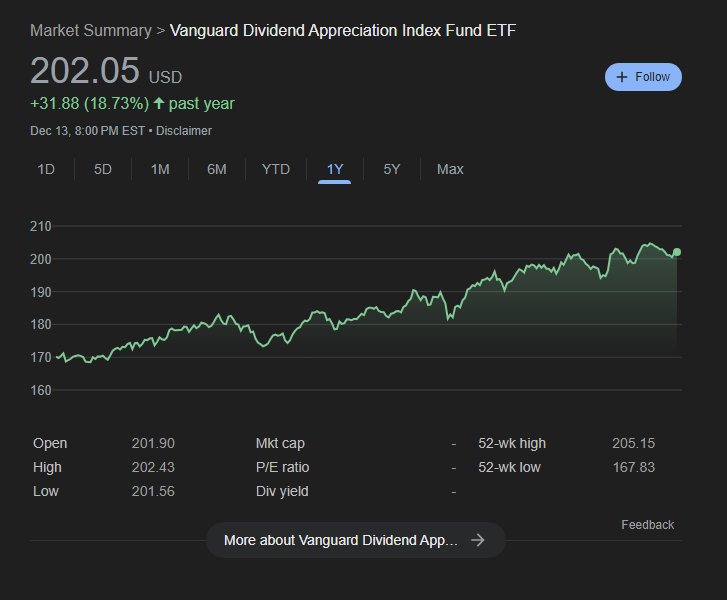
Task: Click the Market Summary breadcrumb
Action: tap(91, 31)
